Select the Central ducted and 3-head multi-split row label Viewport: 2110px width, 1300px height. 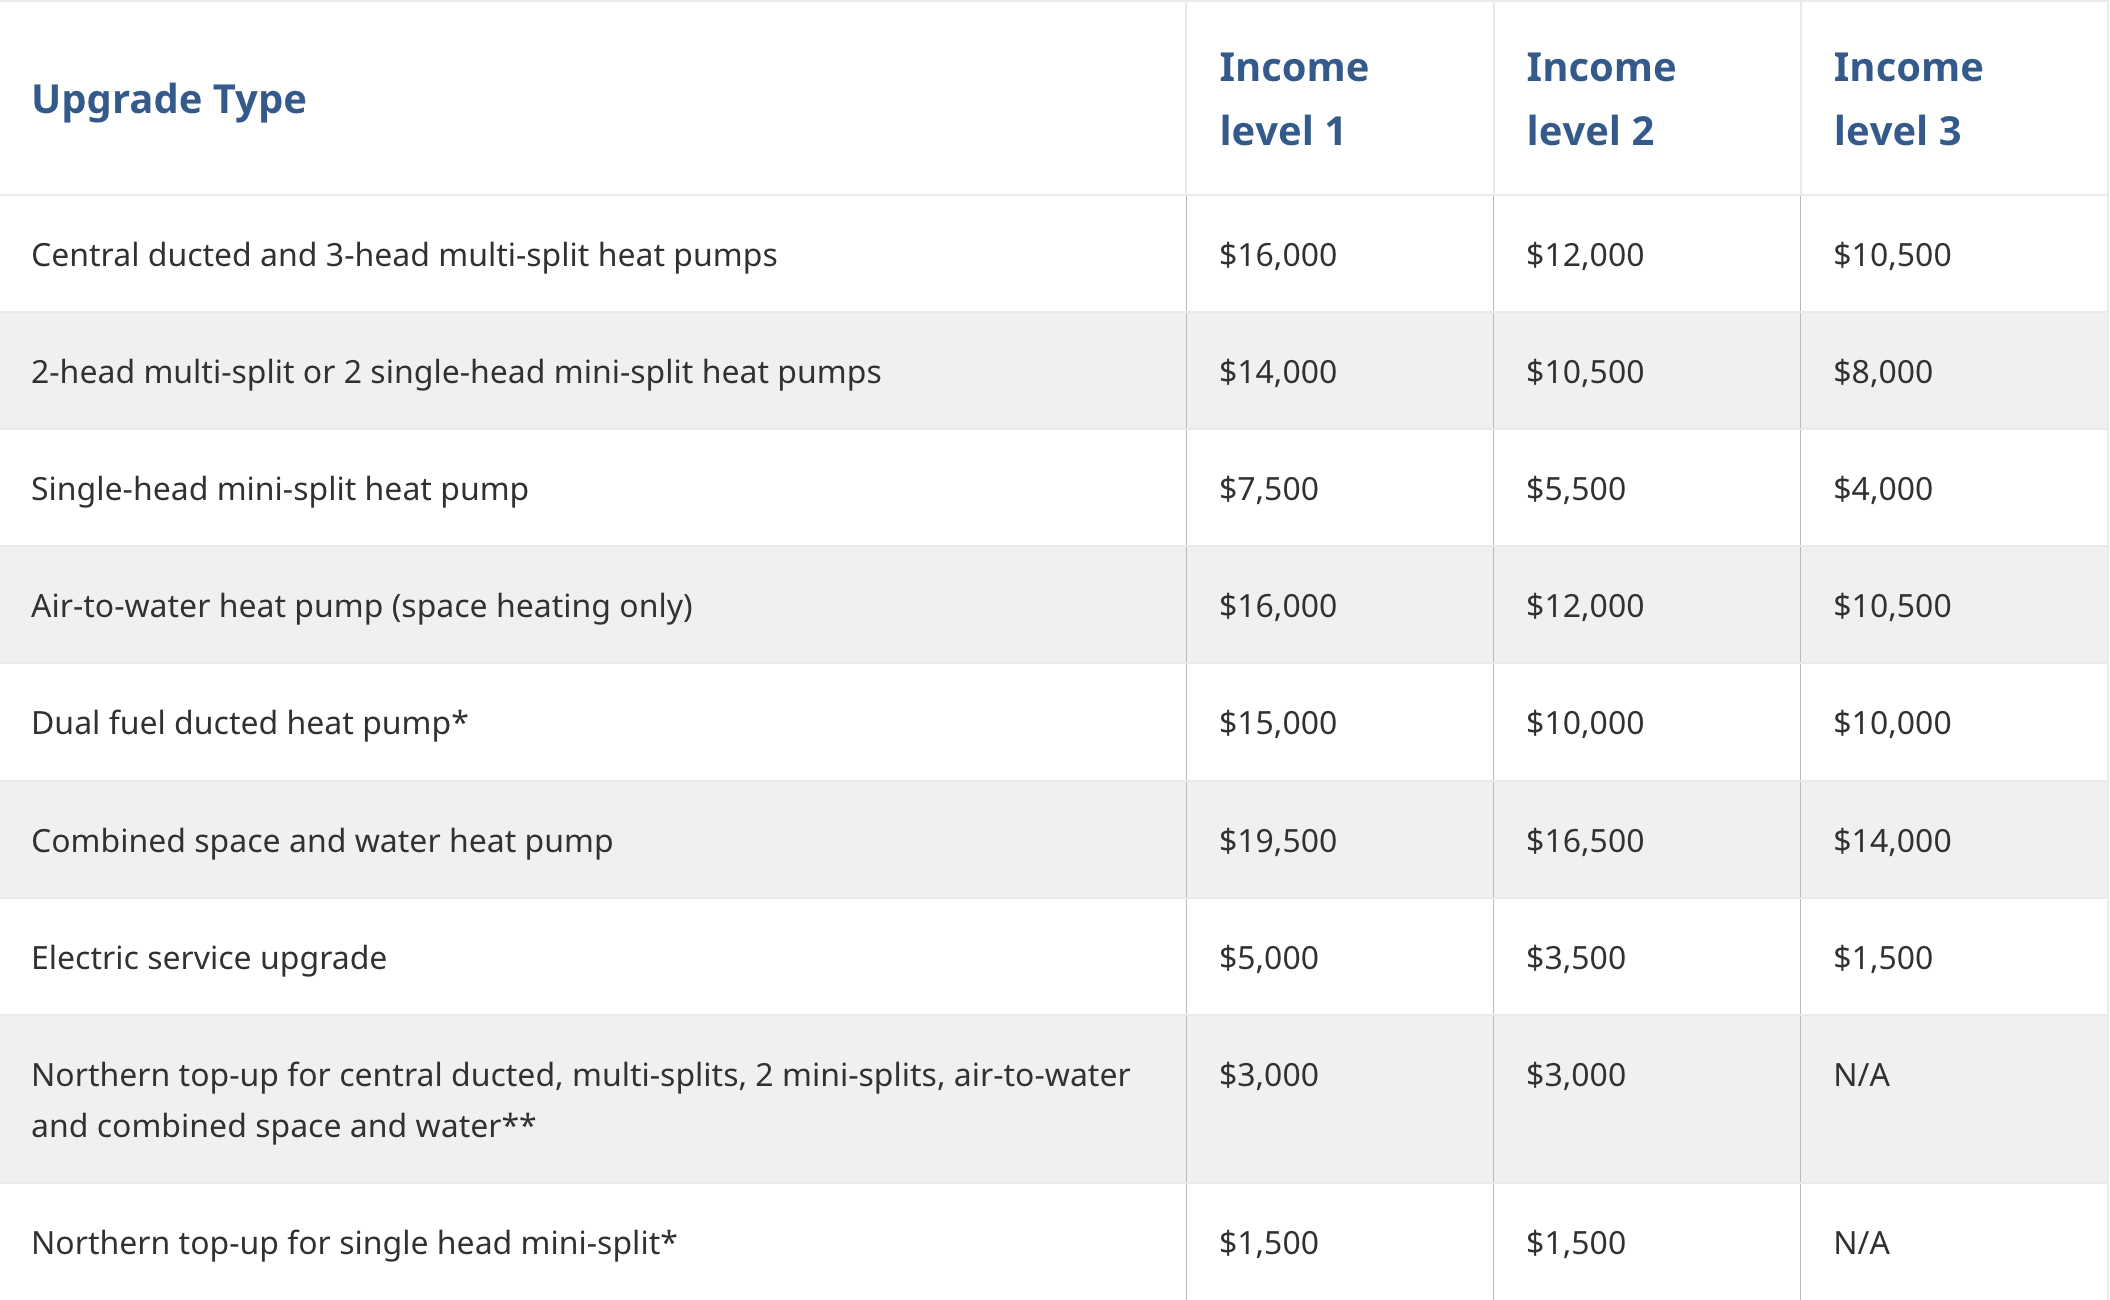tap(404, 255)
